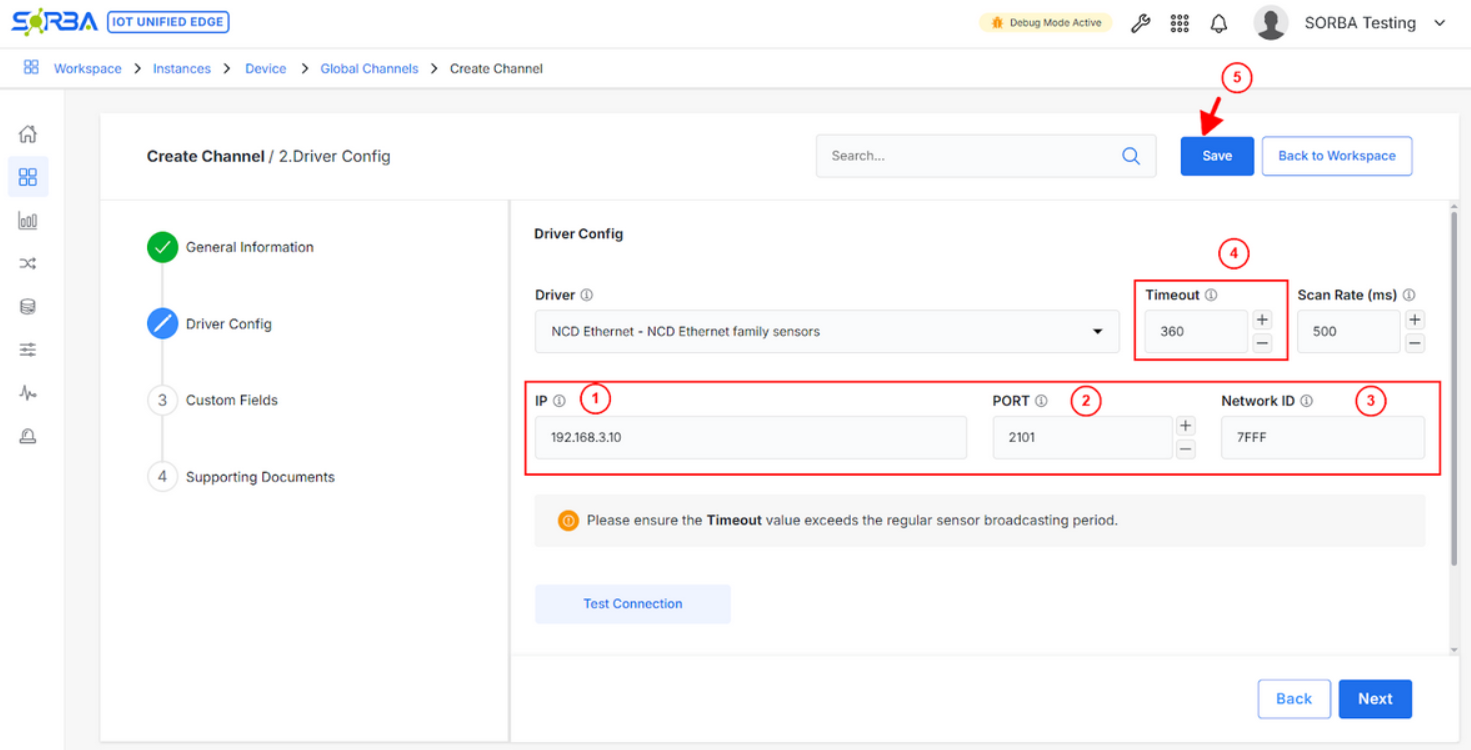Click the wrench tools icon in header
Viewport: 1471px width, 750px height.
[x=1140, y=23]
